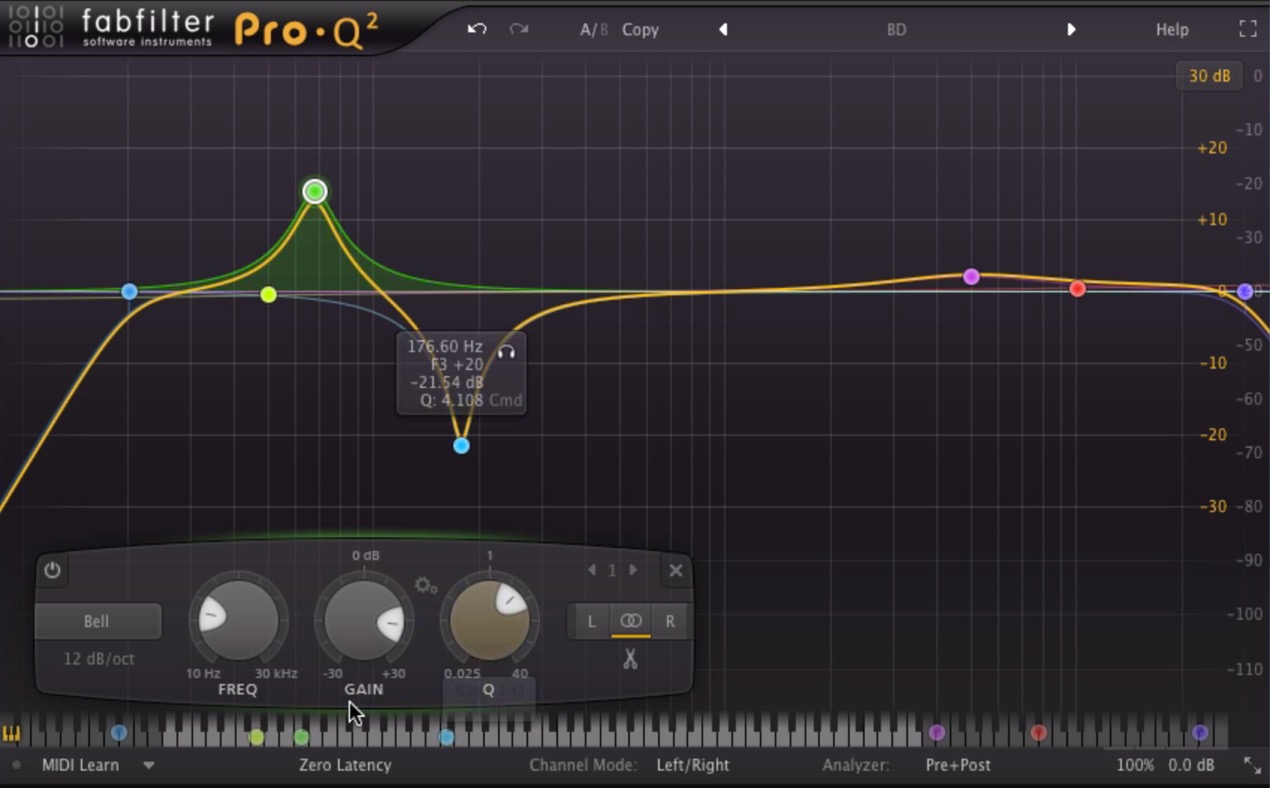This screenshot has width=1270, height=788.
Task: Select previous band with left triangle
Action: coord(592,570)
